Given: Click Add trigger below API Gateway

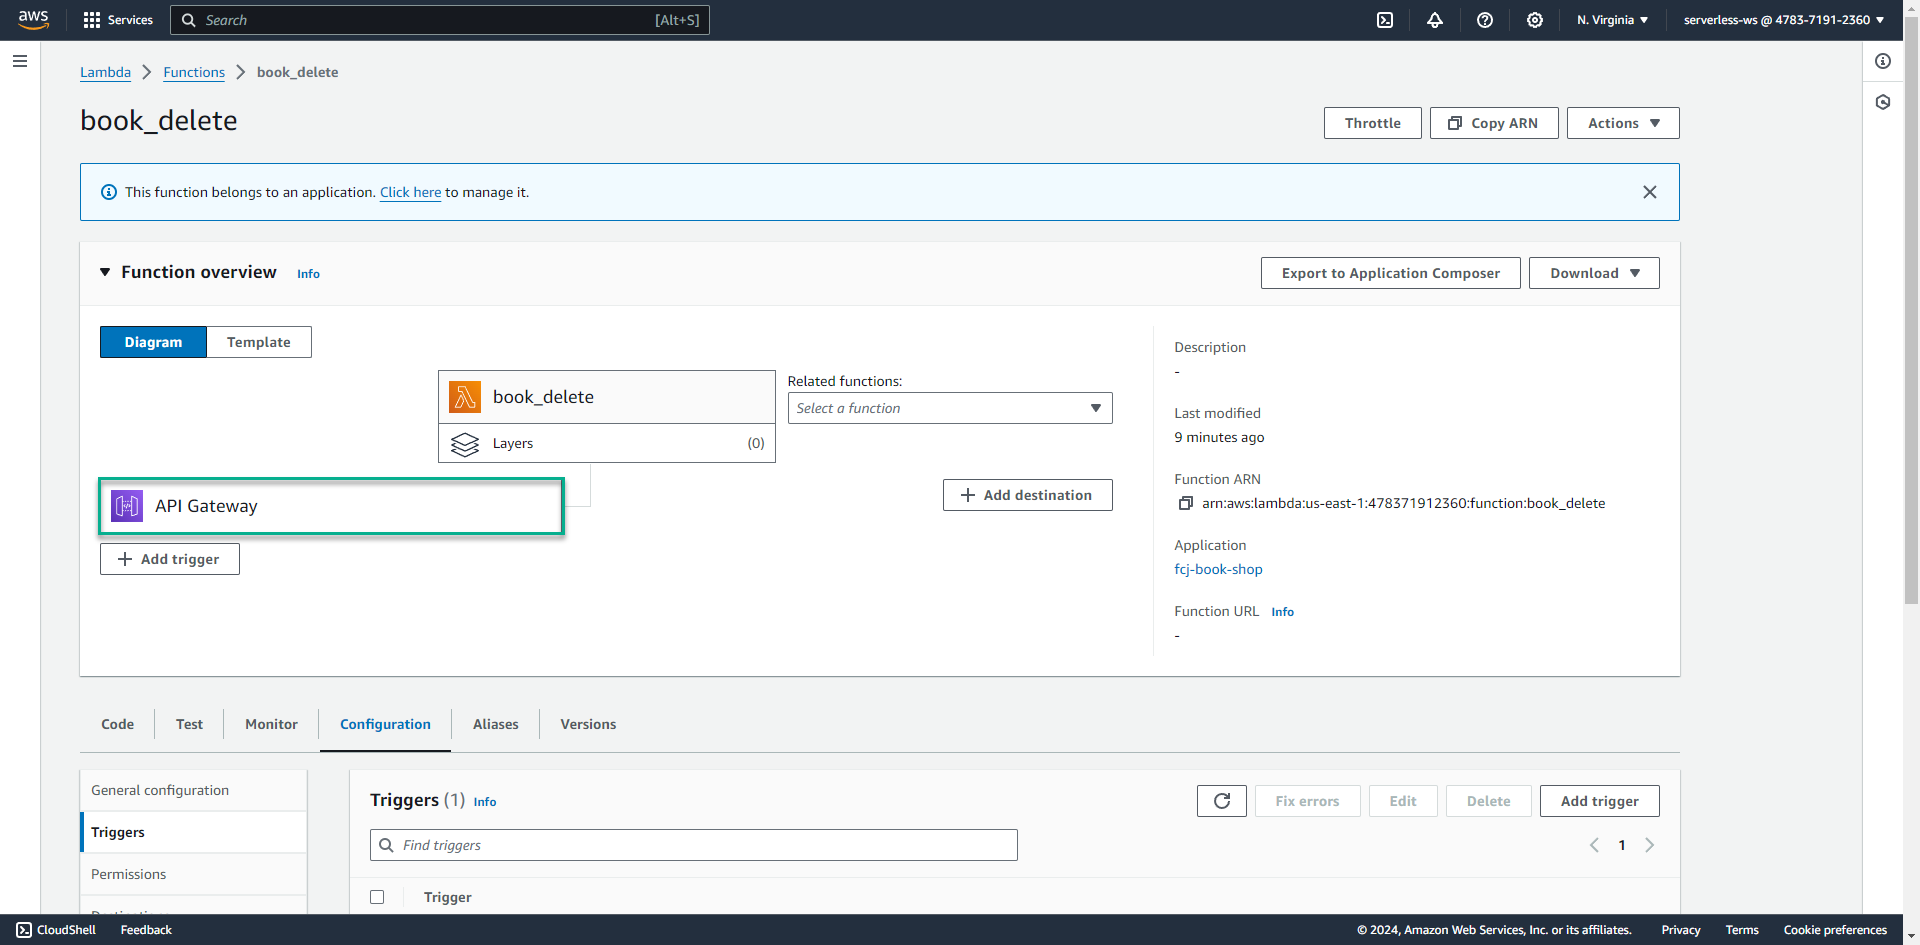Looking at the screenshot, I should pyautogui.click(x=170, y=559).
